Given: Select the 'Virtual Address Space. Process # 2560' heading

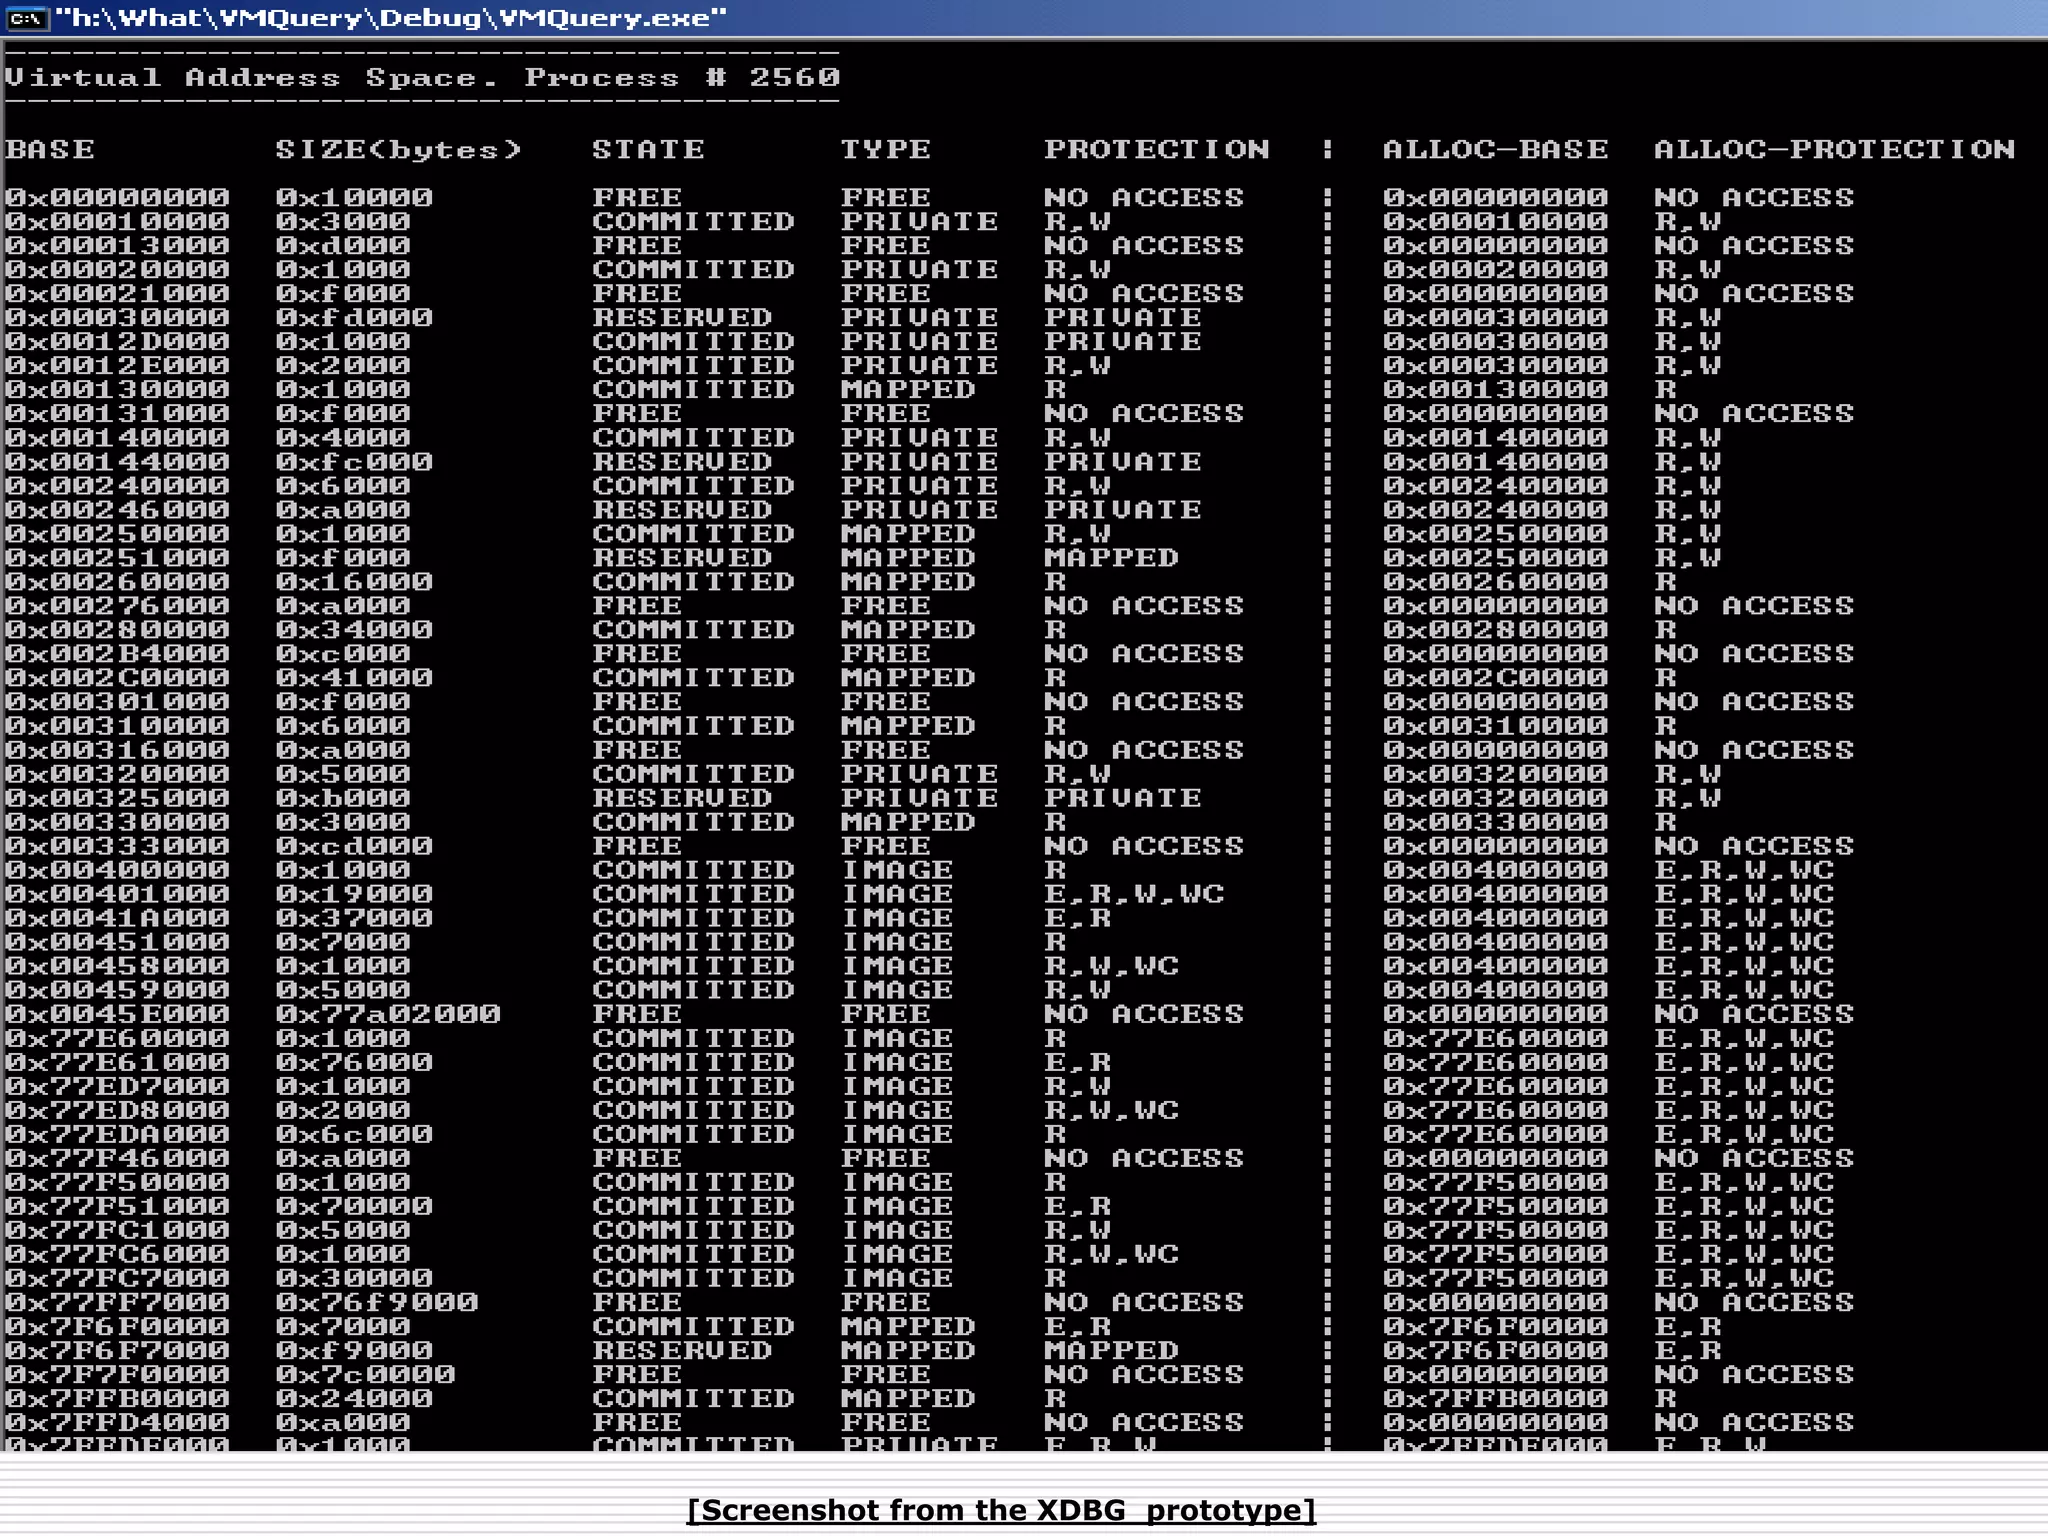Looking at the screenshot, I should [x=422, y=78].
